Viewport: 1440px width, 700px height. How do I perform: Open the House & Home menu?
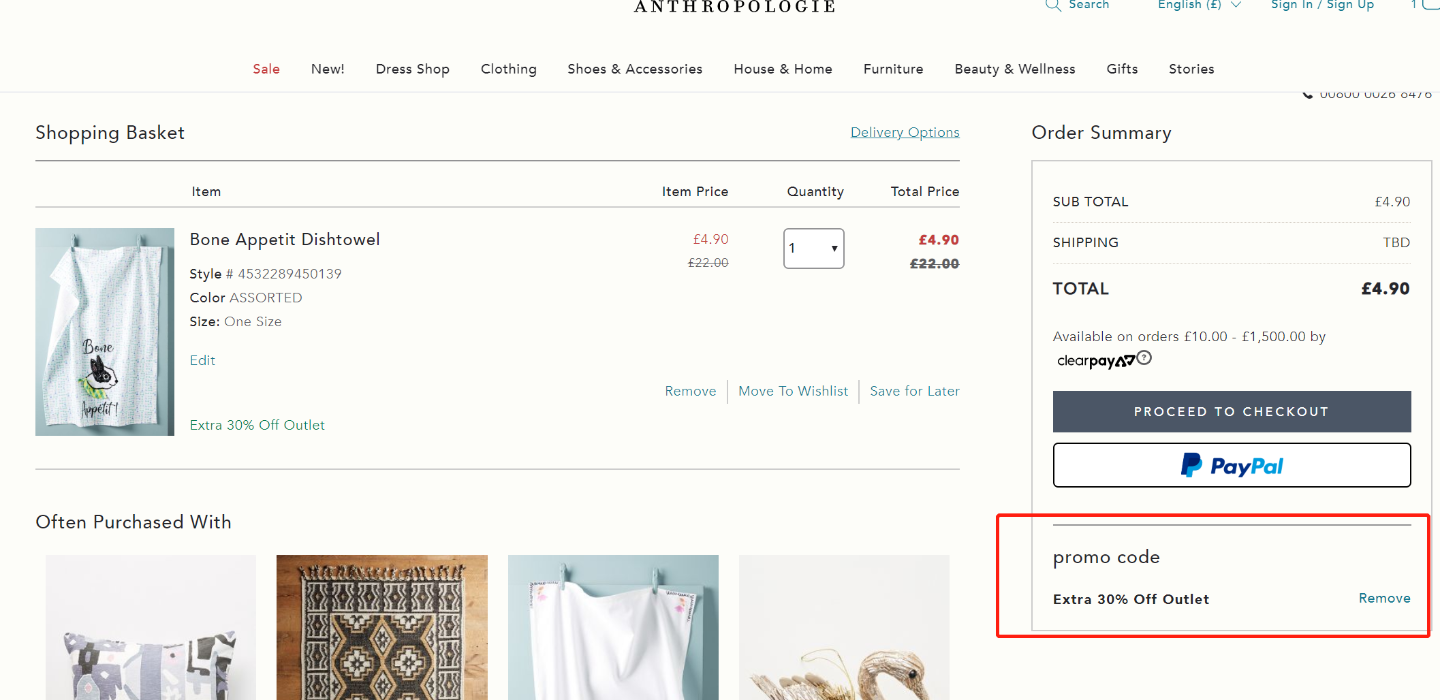pos(783,69)
